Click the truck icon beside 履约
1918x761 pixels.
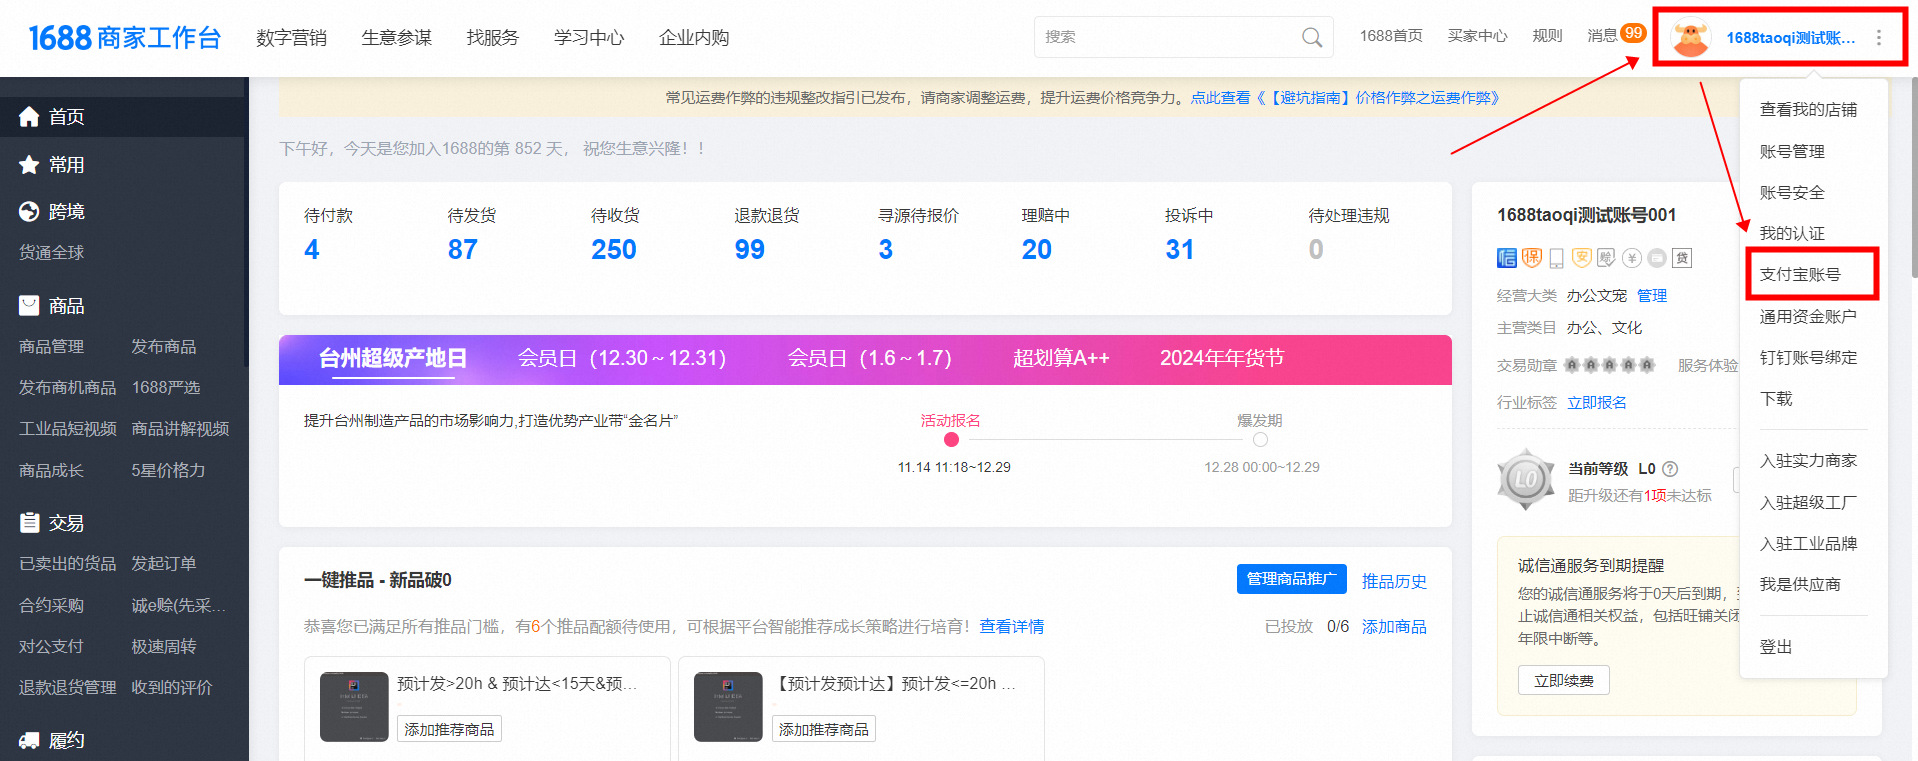pyautogui.click(x=29, y=741)
